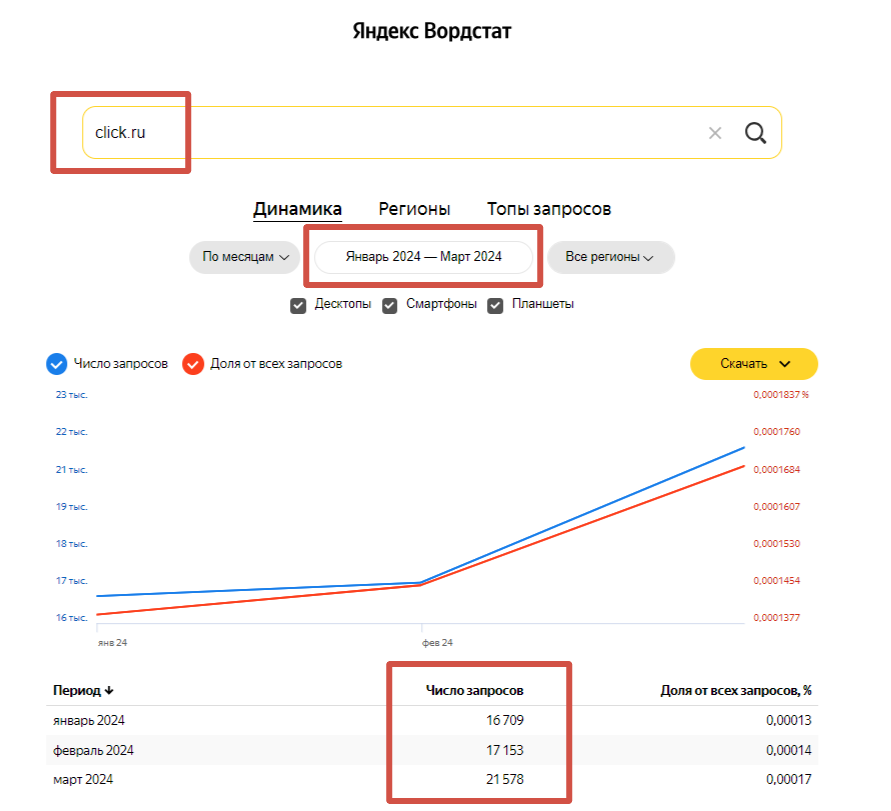The image size is (891, 811).
Task: Click the Число запросов column header
Action: (x=474, y=690)
